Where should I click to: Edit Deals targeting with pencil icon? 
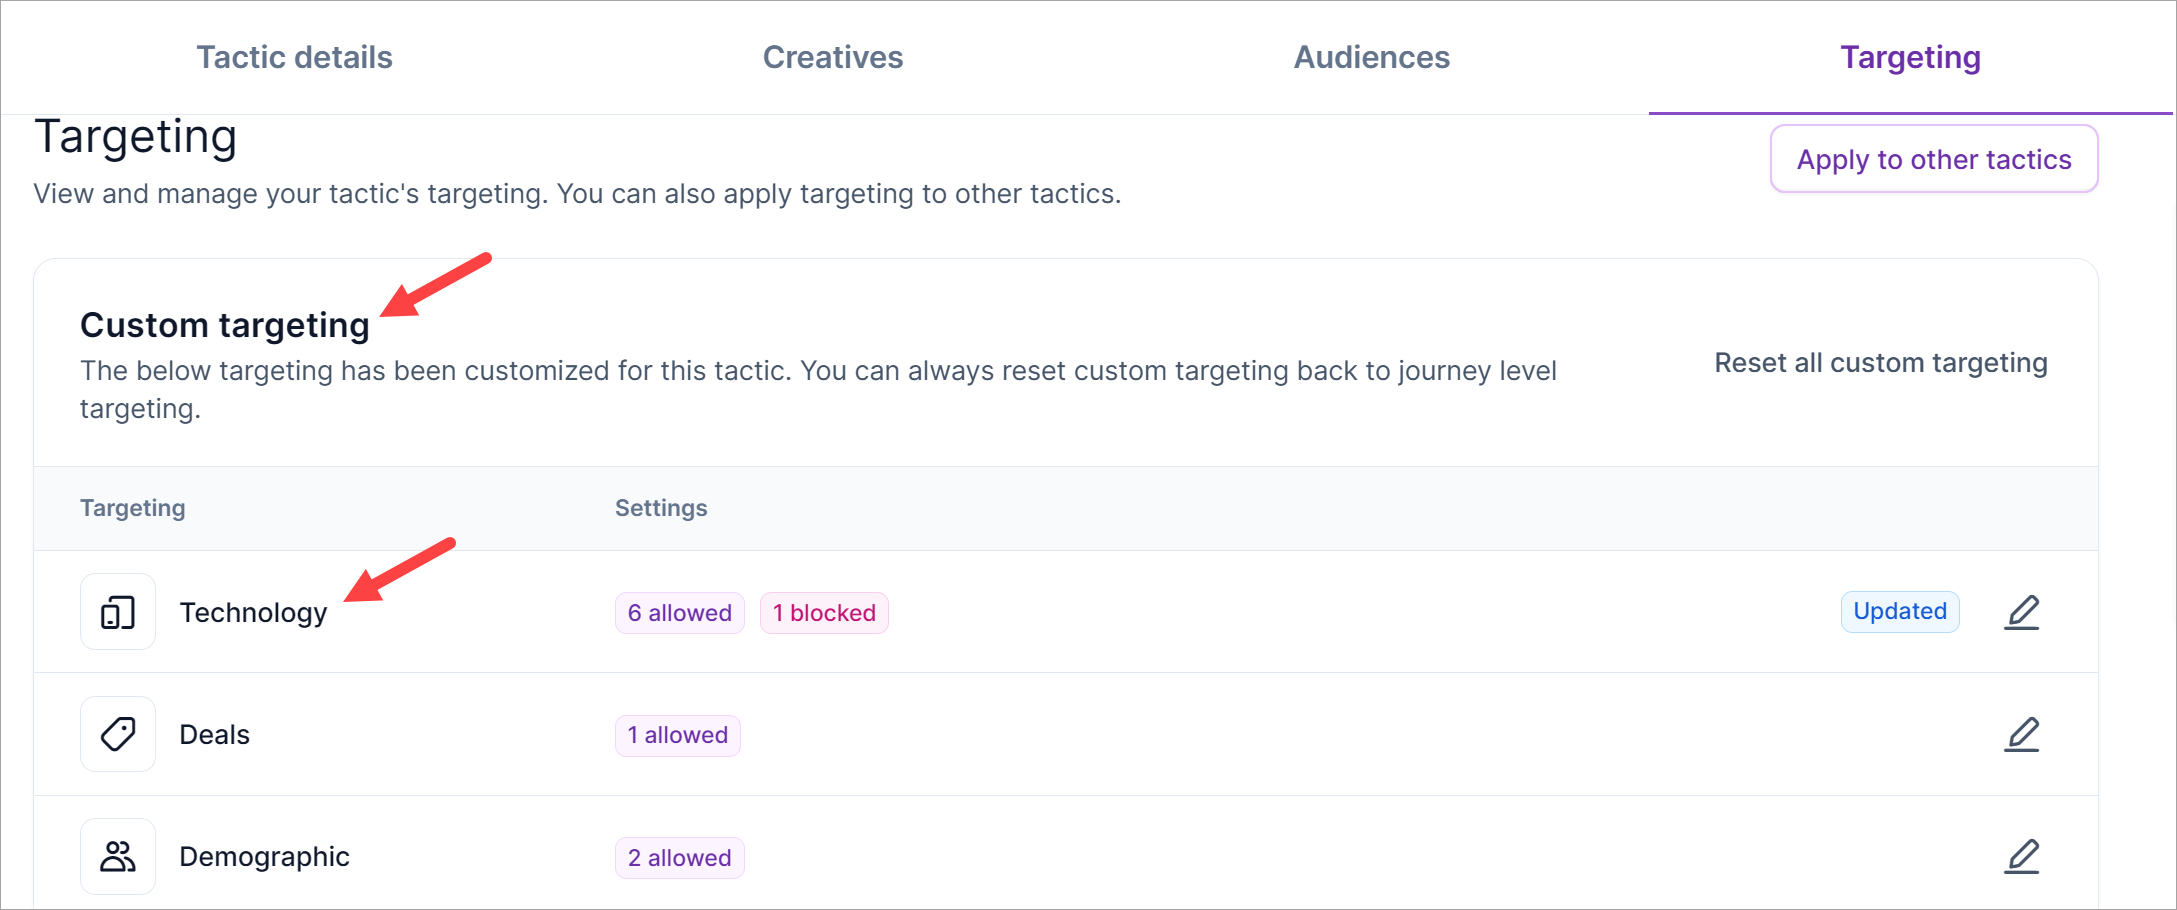tap(2021, 734)
